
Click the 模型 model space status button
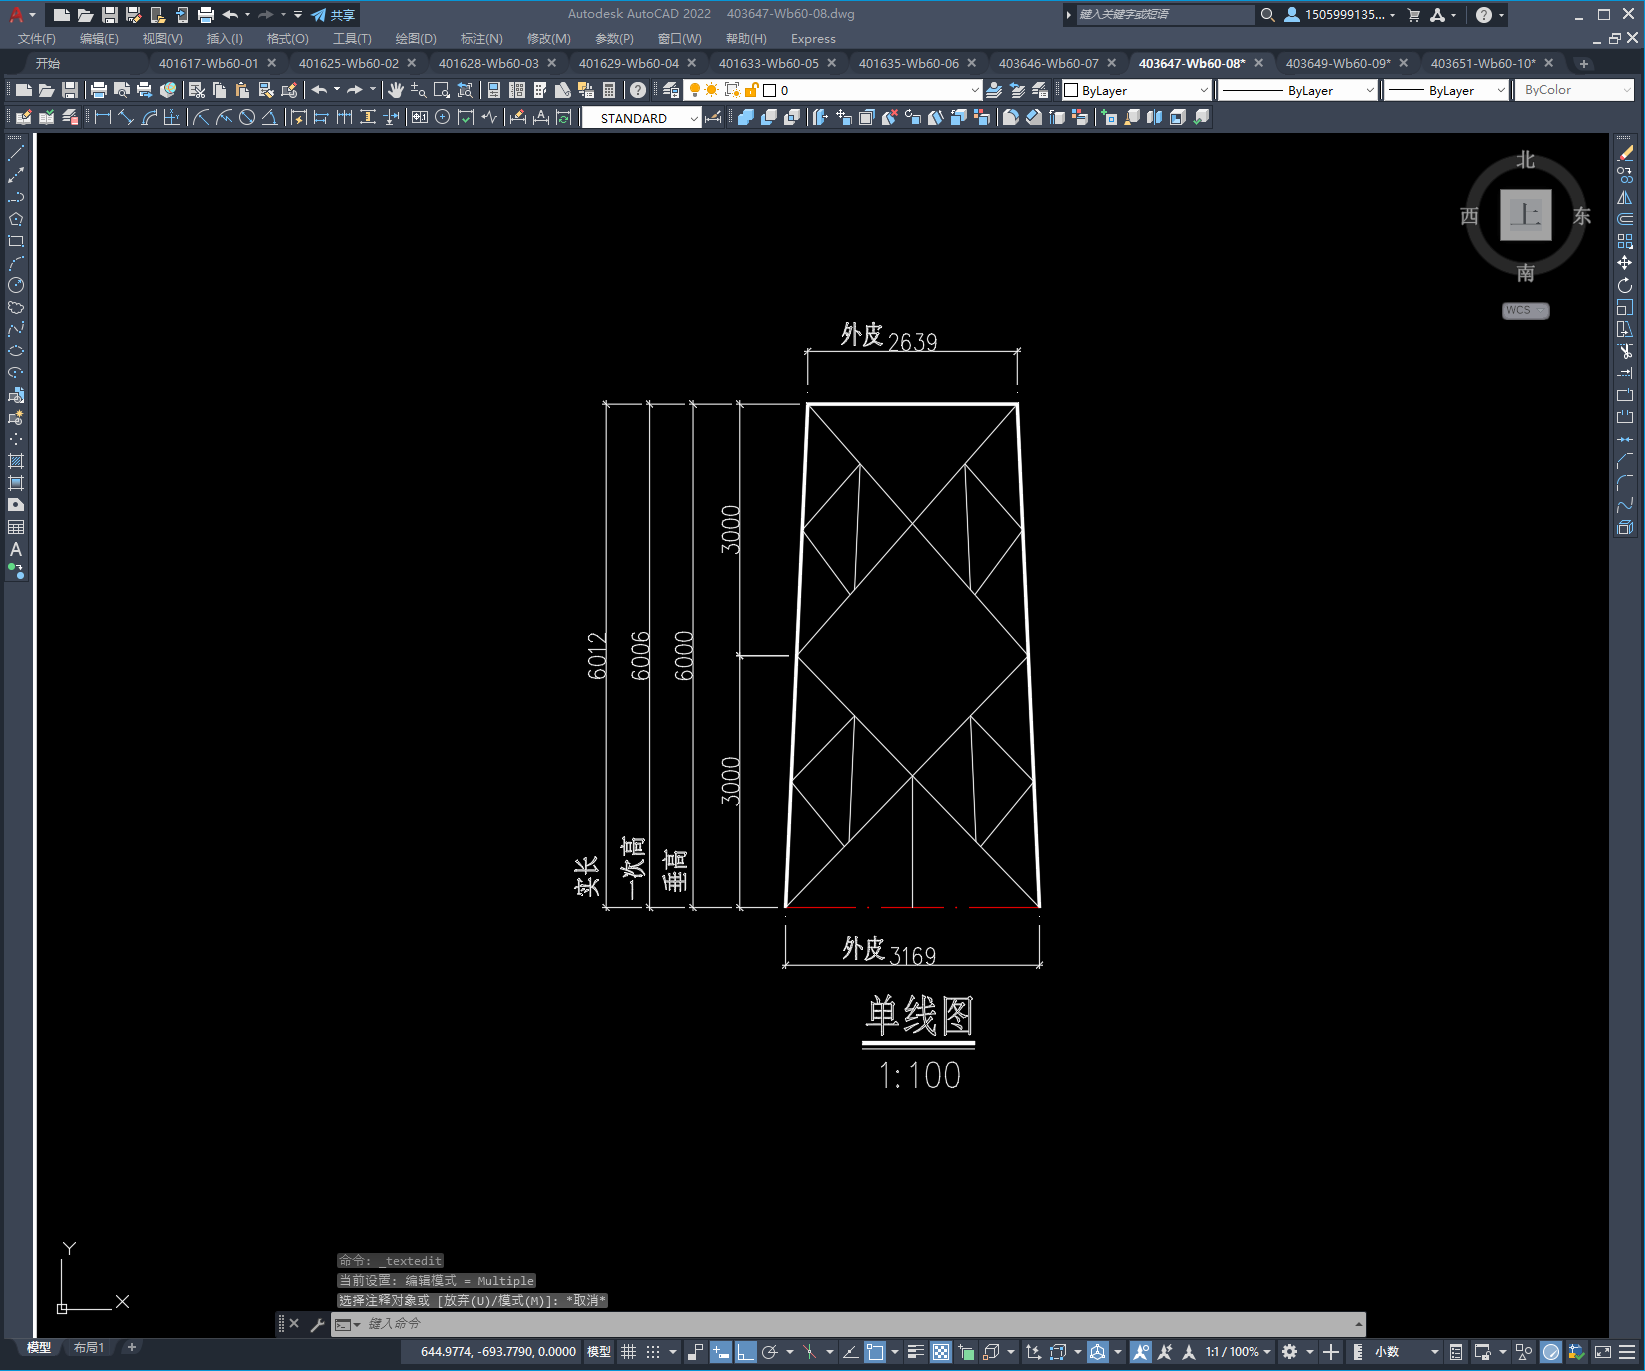[599, 1352]
